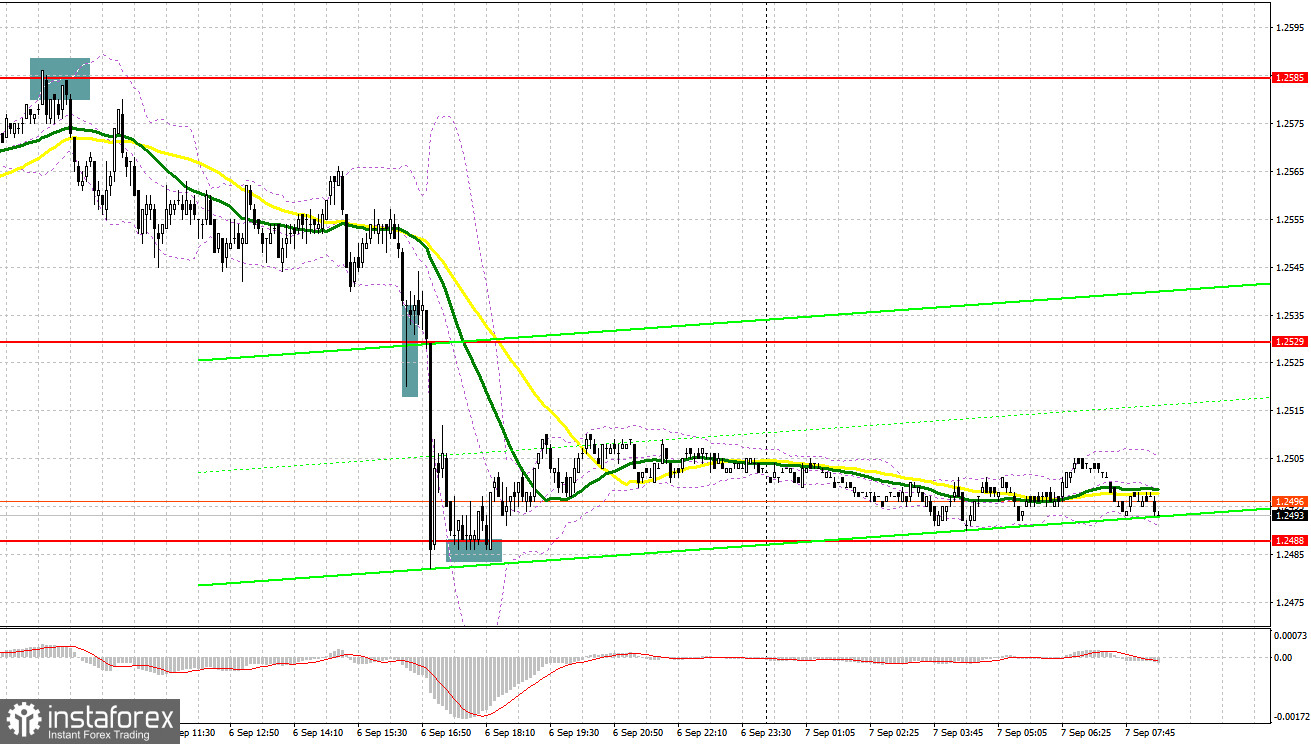This screenshot has width=1311, height=744.
Task: Select the 7 Sep 03:45 time label
Action: pos(957,732)
